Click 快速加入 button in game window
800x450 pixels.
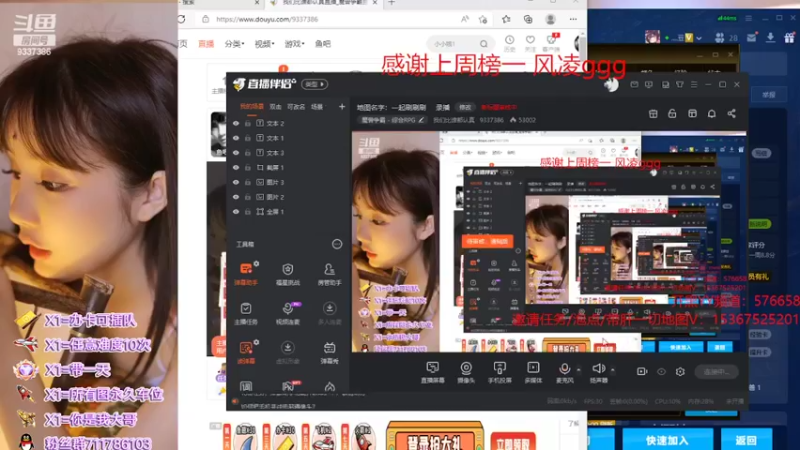(x=667, y=440)
